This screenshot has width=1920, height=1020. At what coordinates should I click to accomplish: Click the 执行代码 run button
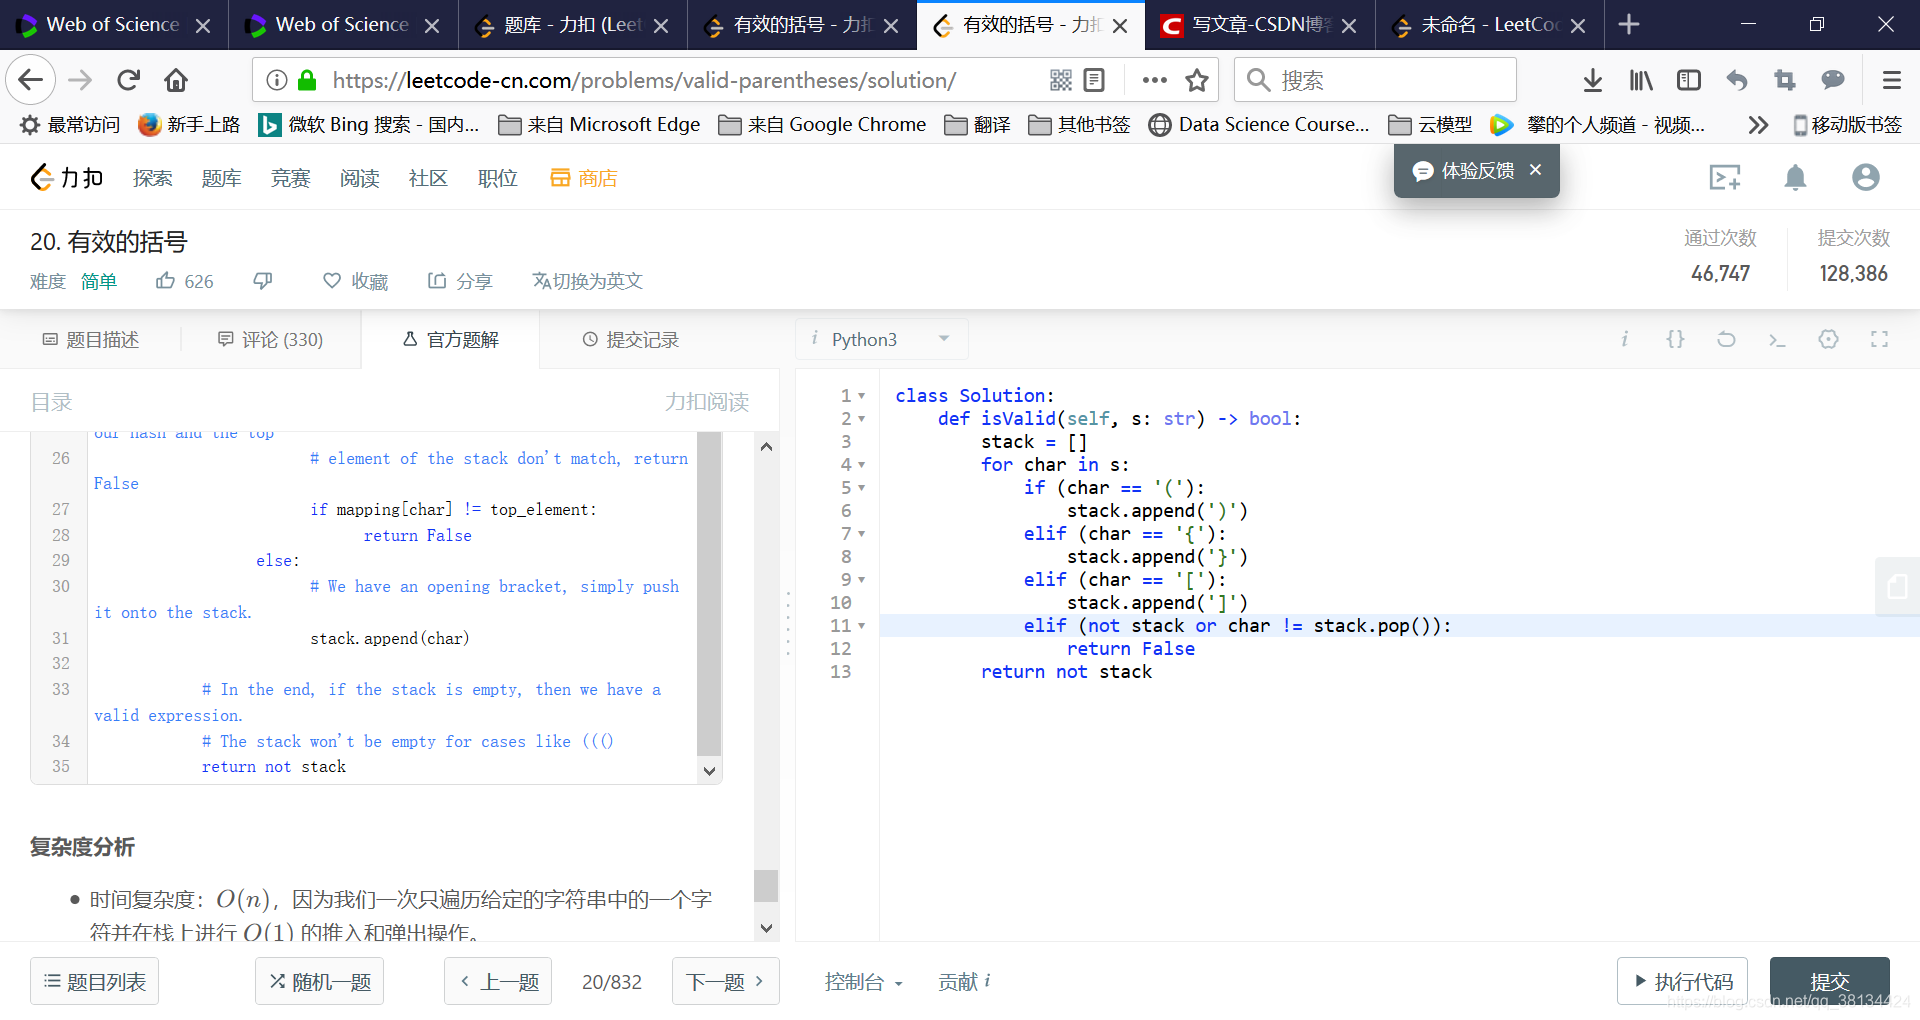tap(1682, 981)
